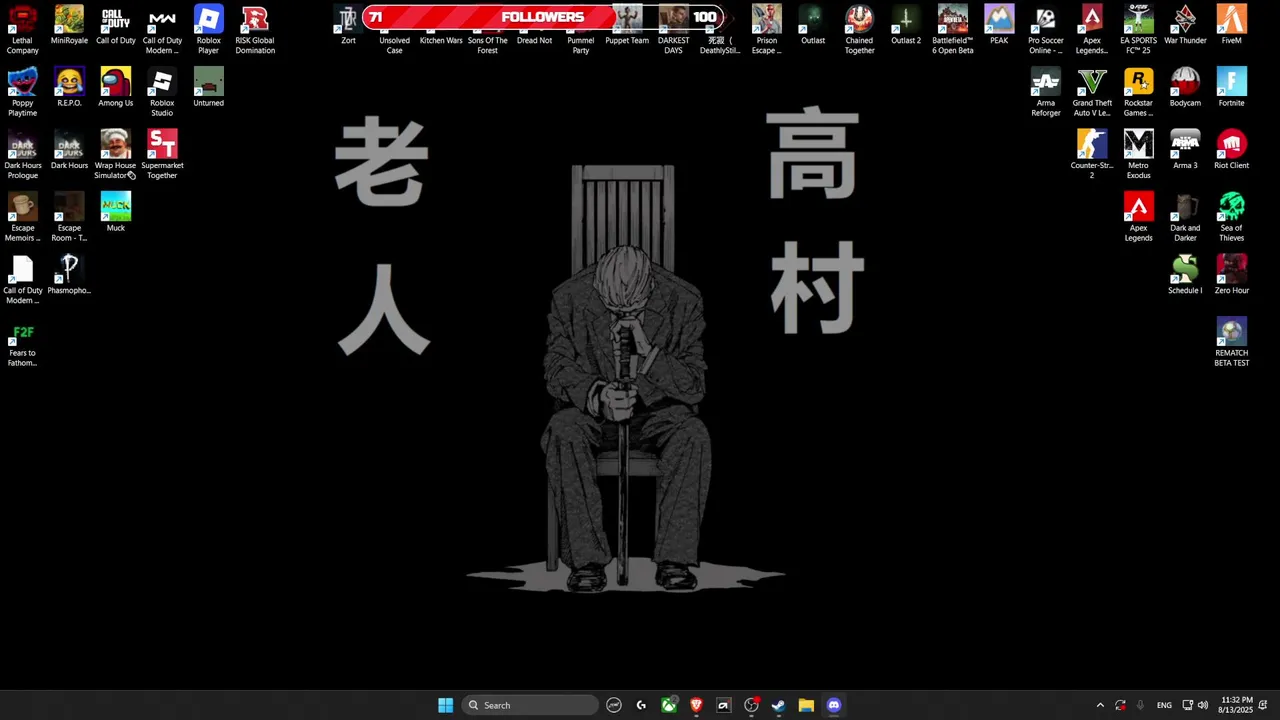This screenshot has width=1280, height=720.
Task: Click the Prison Escape desktop shortcut
Action: (x=766, y=30)
